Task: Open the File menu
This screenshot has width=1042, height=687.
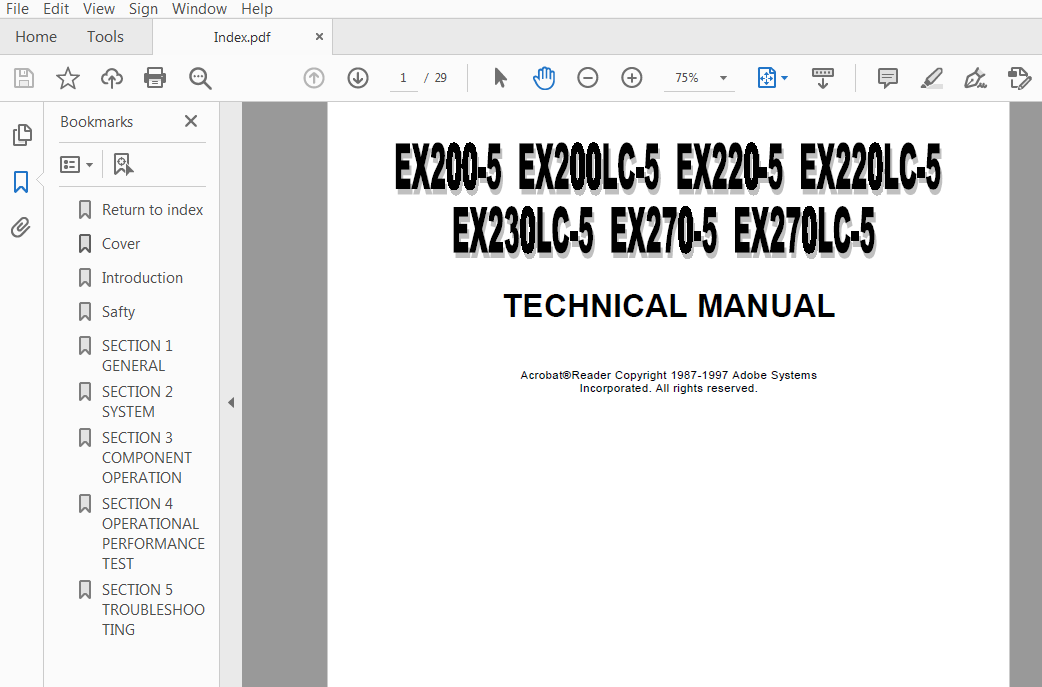Action: point(17,9)
